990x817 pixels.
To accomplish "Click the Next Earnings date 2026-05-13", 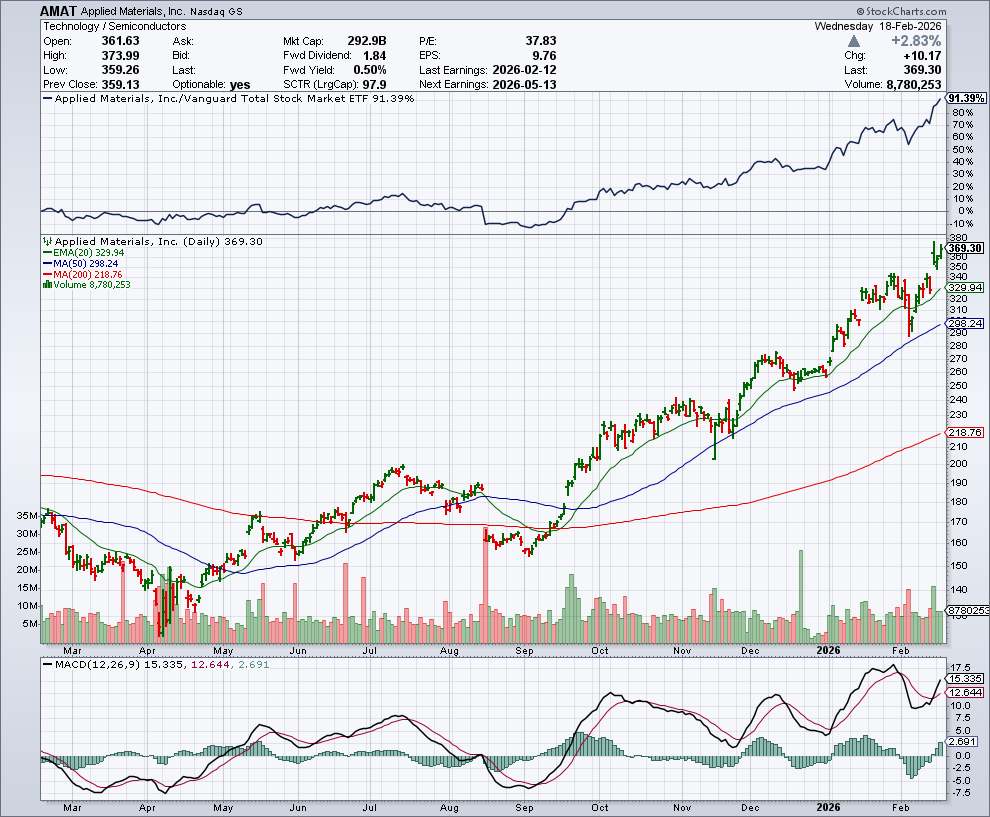I will click(525, 85).
